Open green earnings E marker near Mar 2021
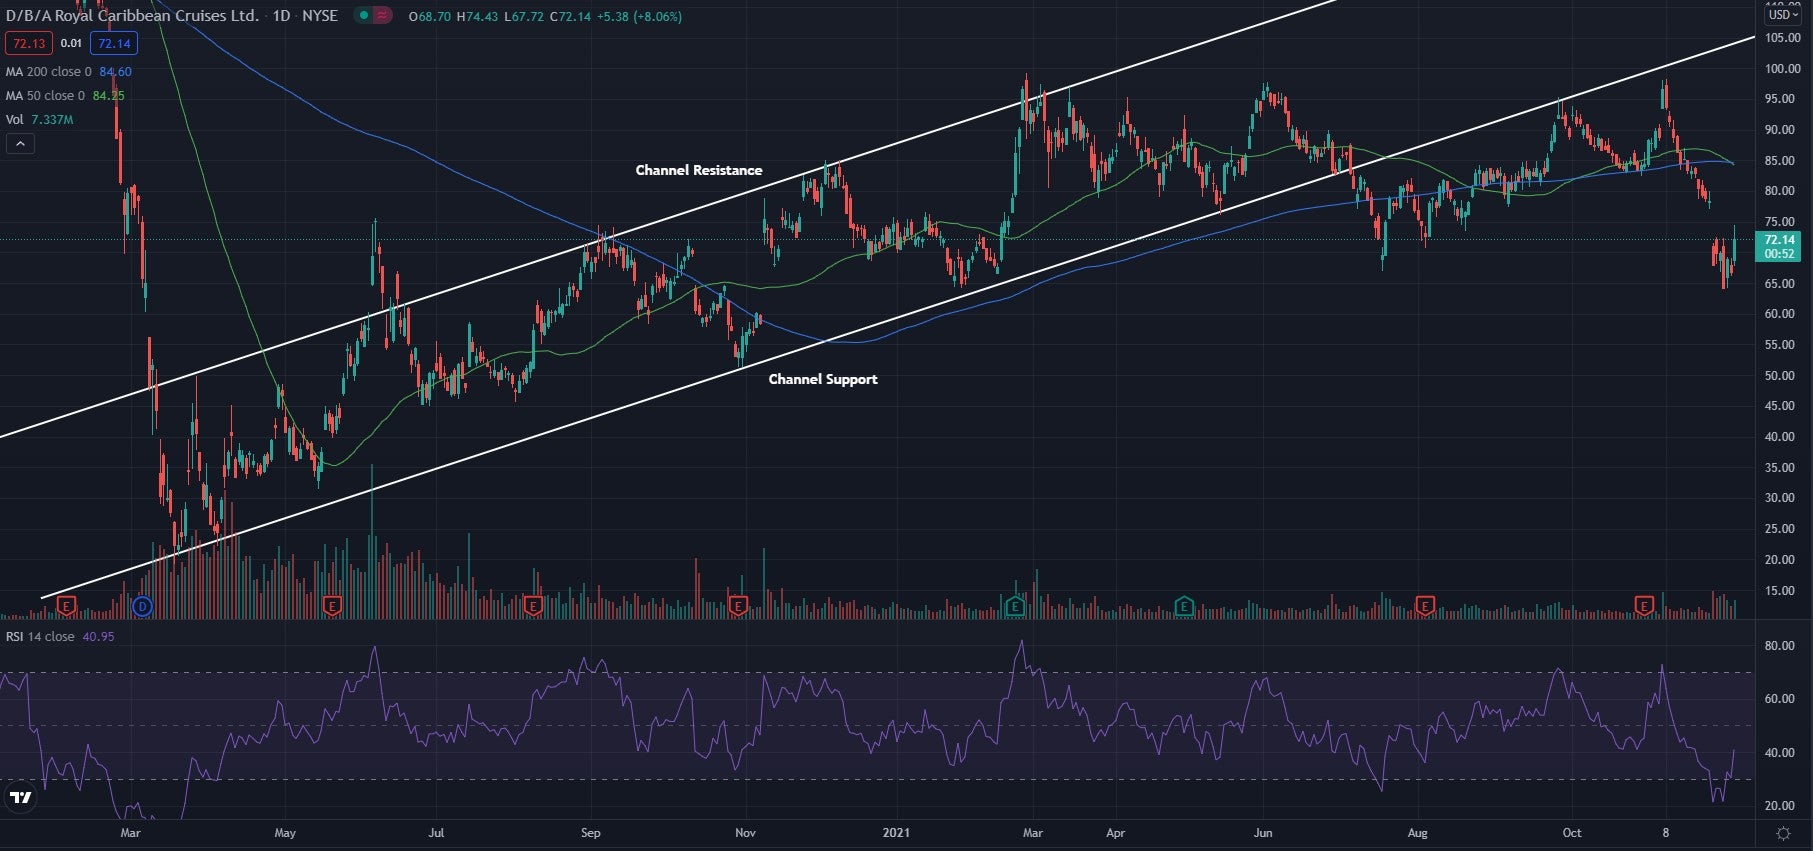The height and width of the screenshot is (851, 1813). tap(1014, 606)
